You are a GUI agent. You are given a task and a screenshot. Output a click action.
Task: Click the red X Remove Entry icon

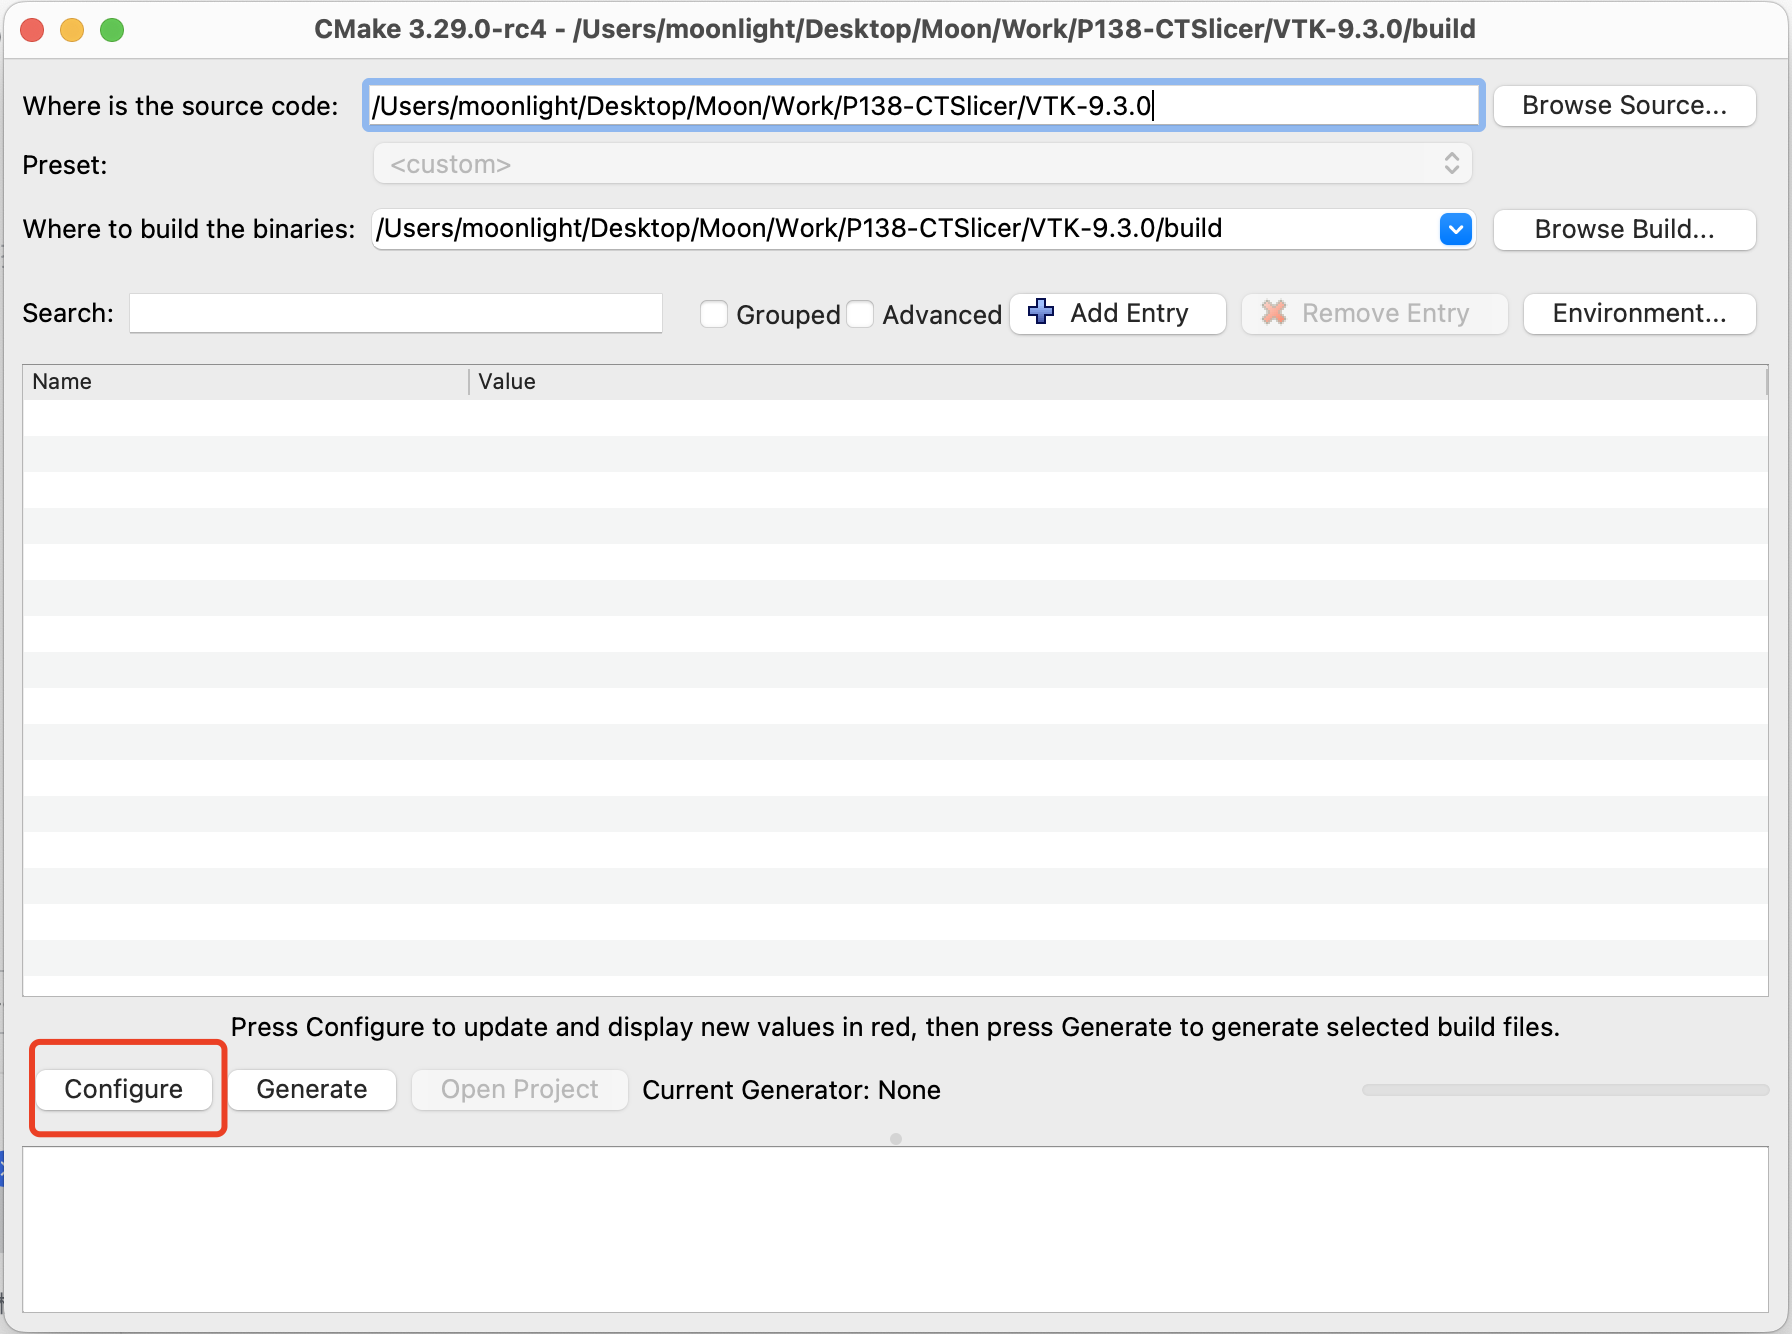click(x=1274, y=312)
